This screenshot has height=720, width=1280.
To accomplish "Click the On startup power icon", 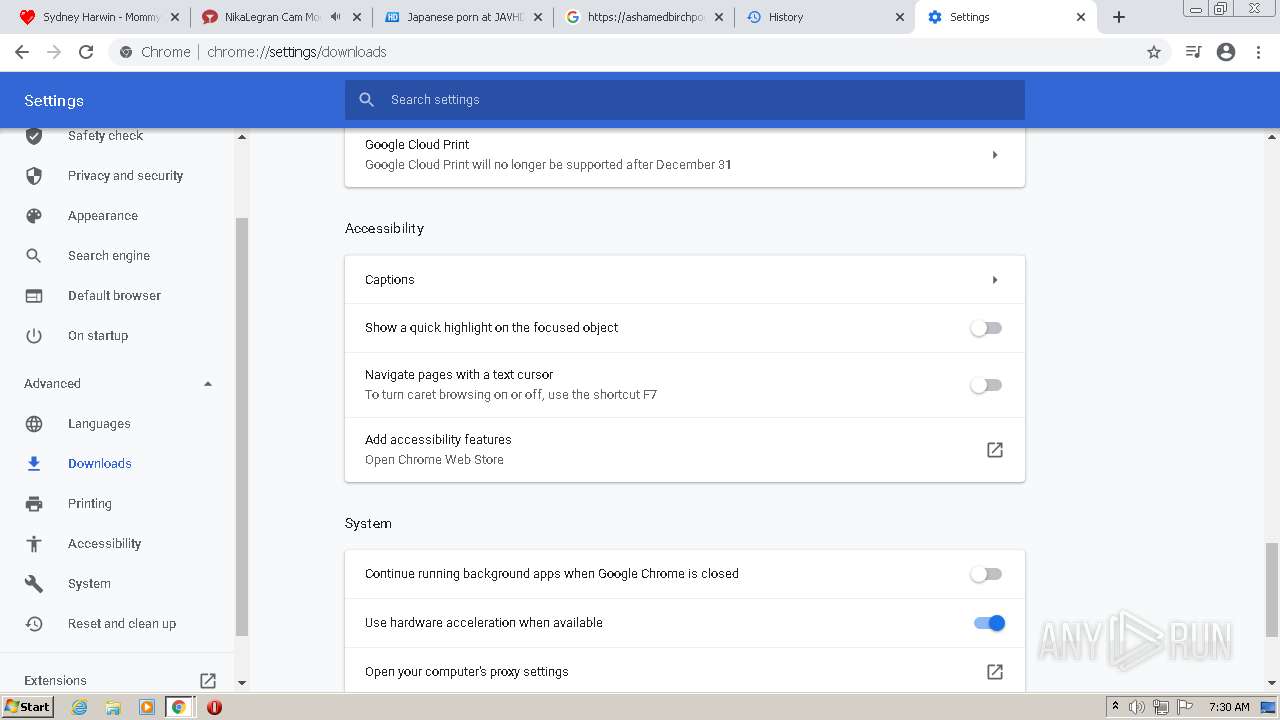I will 34,336.
